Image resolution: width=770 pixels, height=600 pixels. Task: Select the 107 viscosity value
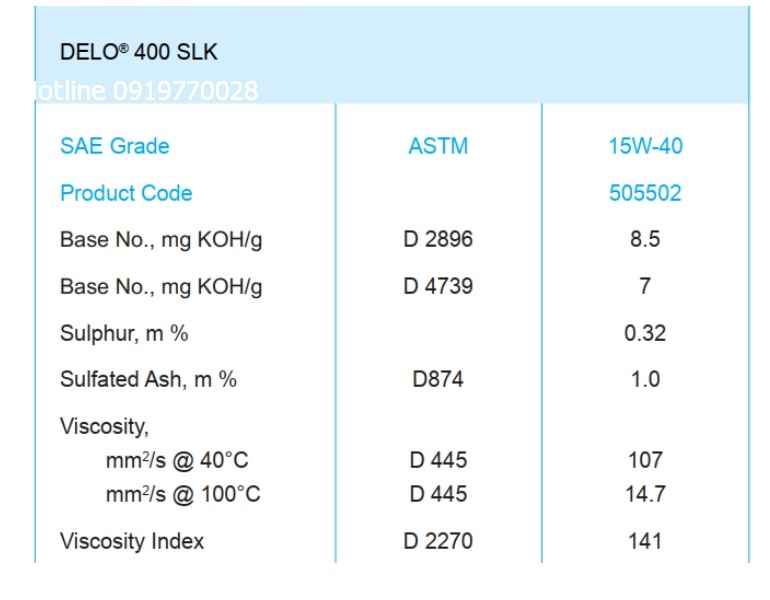tap(645, 461)
